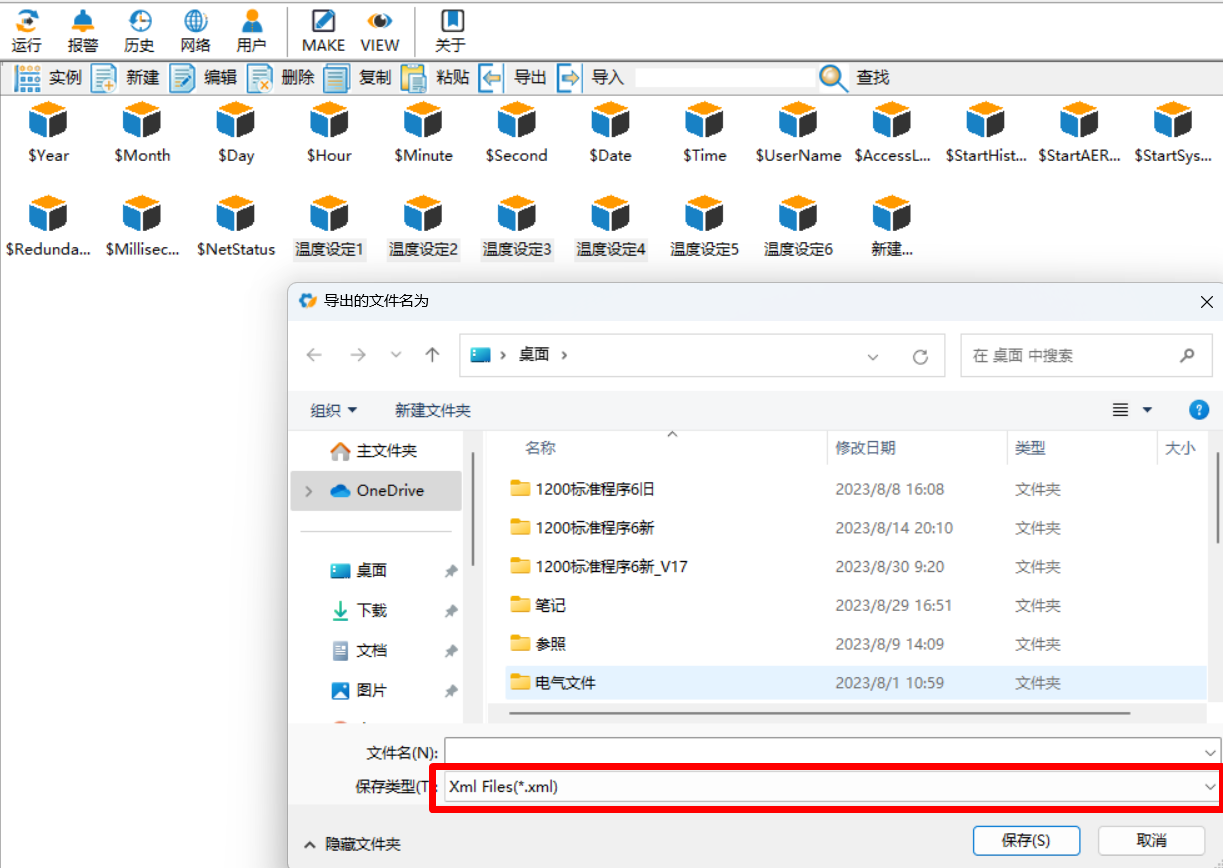Click the 保存(S) save button
The width and height of the screenshot is (1223, 868).
click(x=1026, y=840)
